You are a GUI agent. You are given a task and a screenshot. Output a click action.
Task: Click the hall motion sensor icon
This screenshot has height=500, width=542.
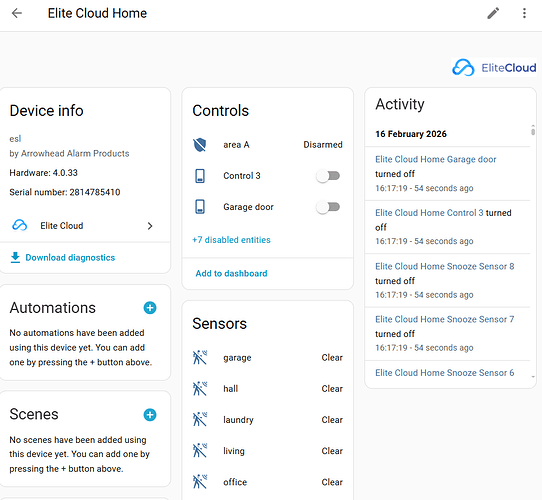[200, 389]
